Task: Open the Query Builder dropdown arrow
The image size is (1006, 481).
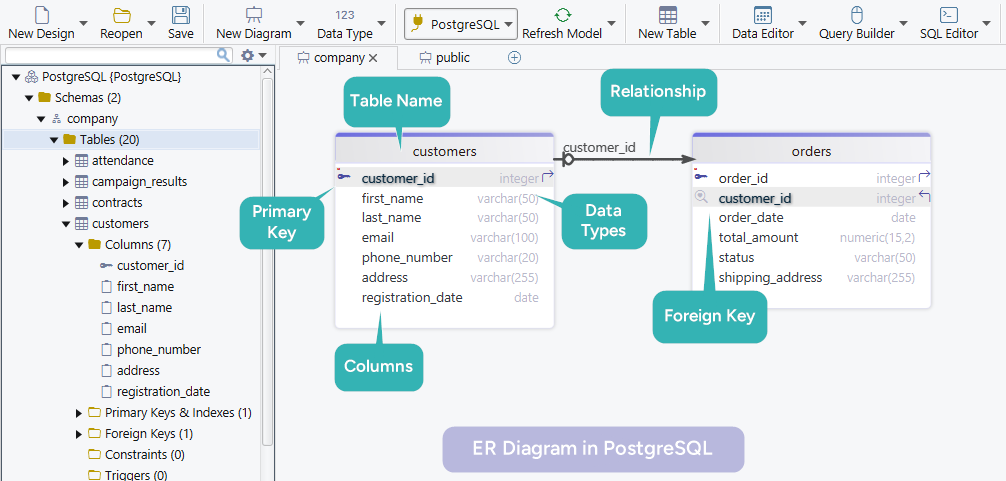Action: [903, 24]
